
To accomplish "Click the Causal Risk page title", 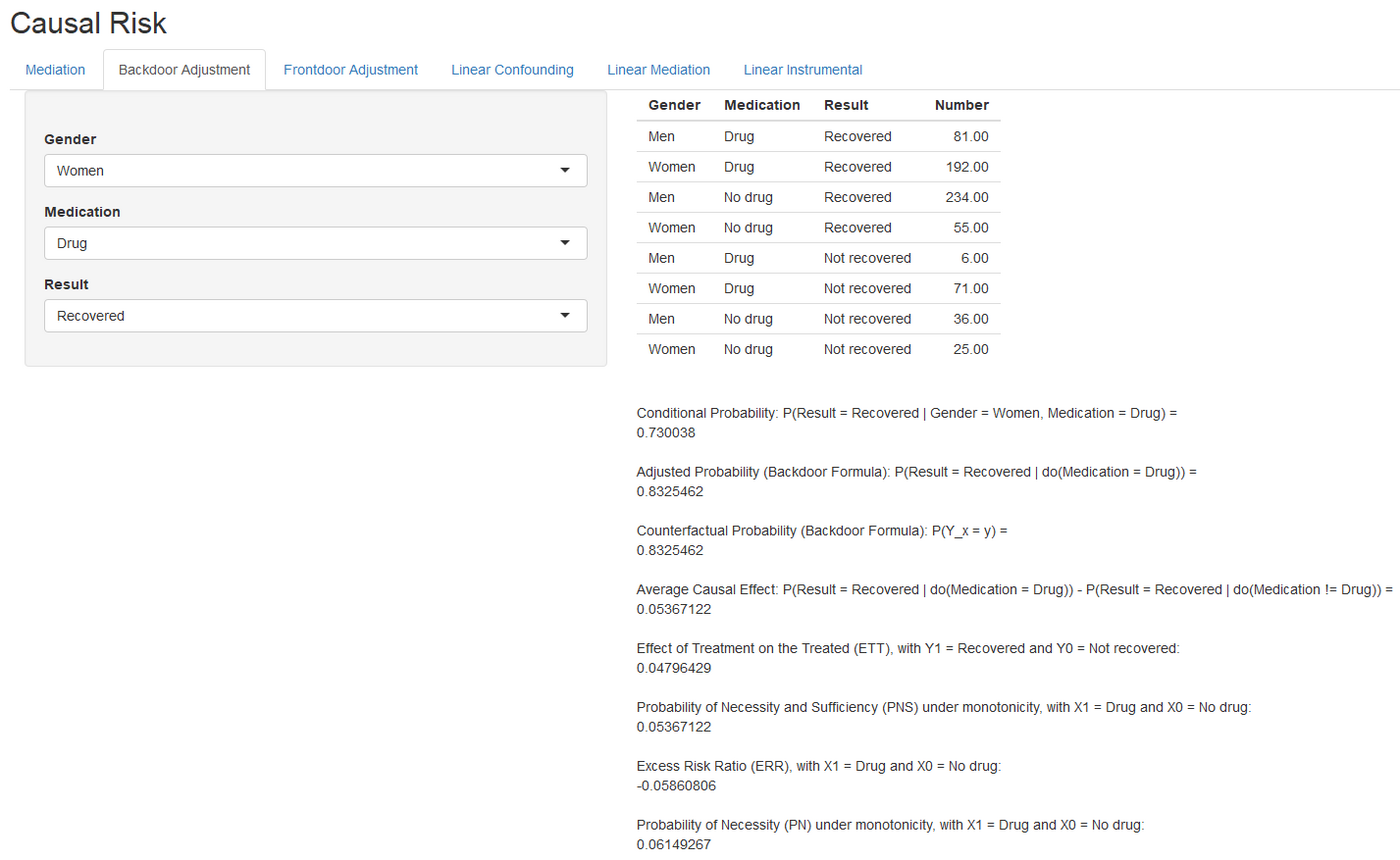I will tap(89, 22).
